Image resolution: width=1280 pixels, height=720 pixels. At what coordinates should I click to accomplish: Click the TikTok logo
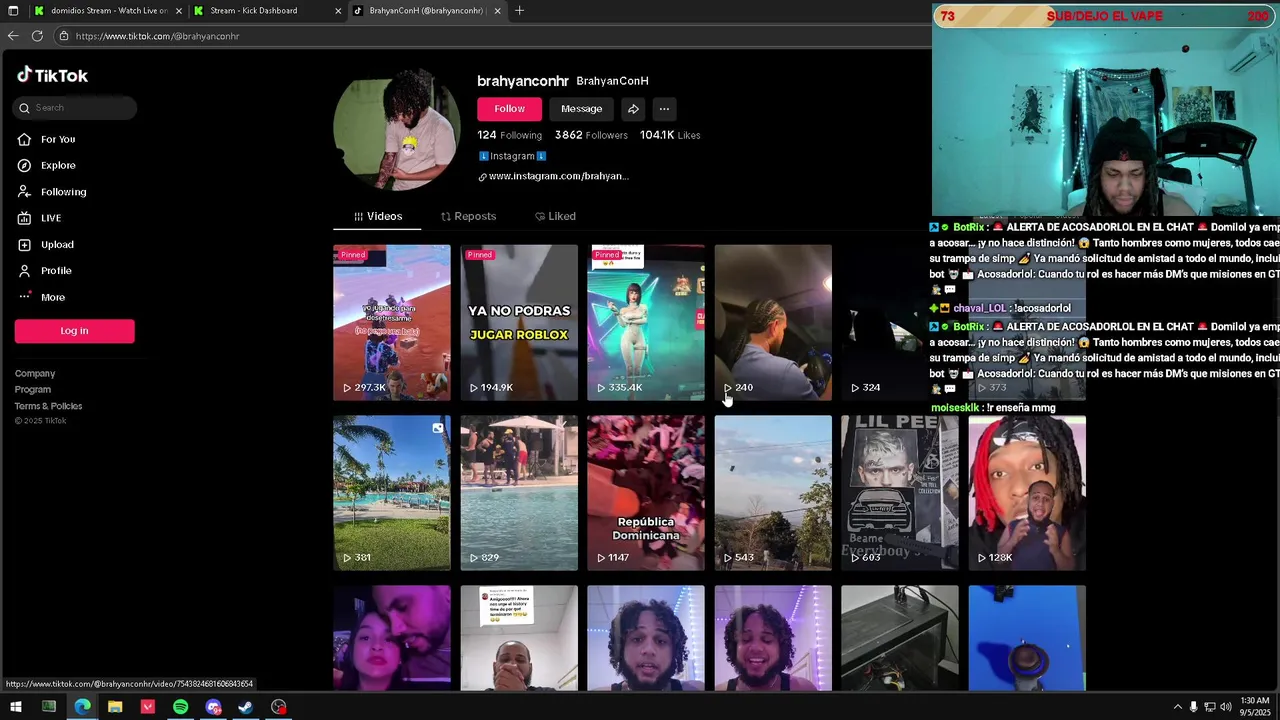(x=52, y=75)
